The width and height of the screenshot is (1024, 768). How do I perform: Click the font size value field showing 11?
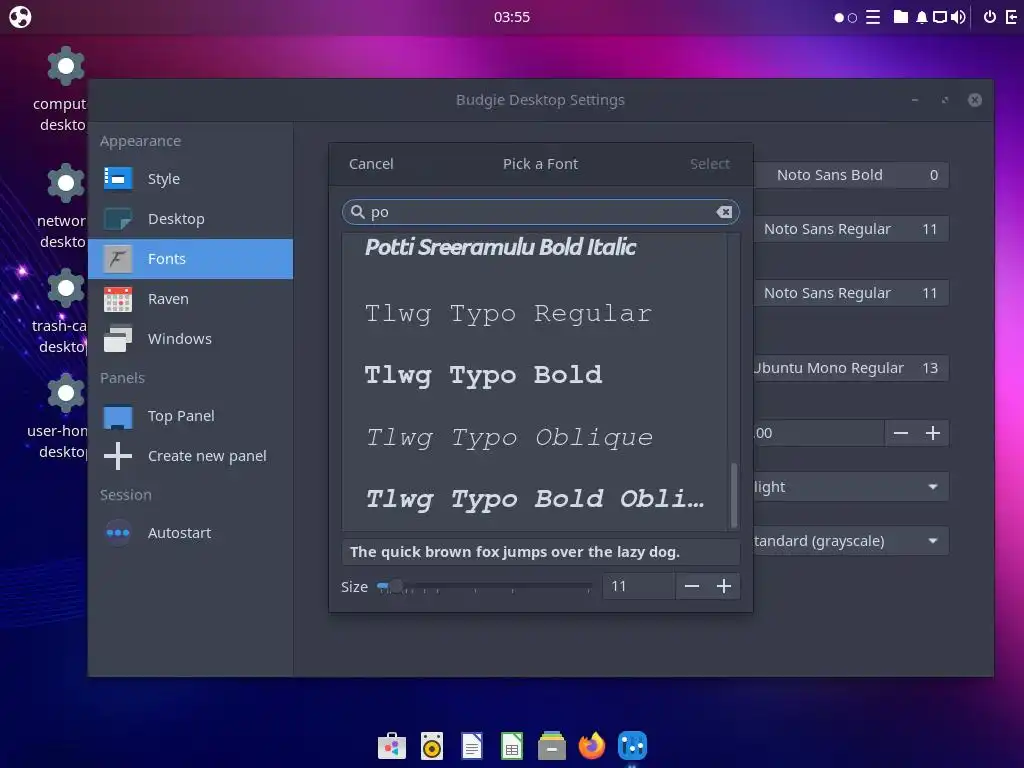[x=638, y=586]
